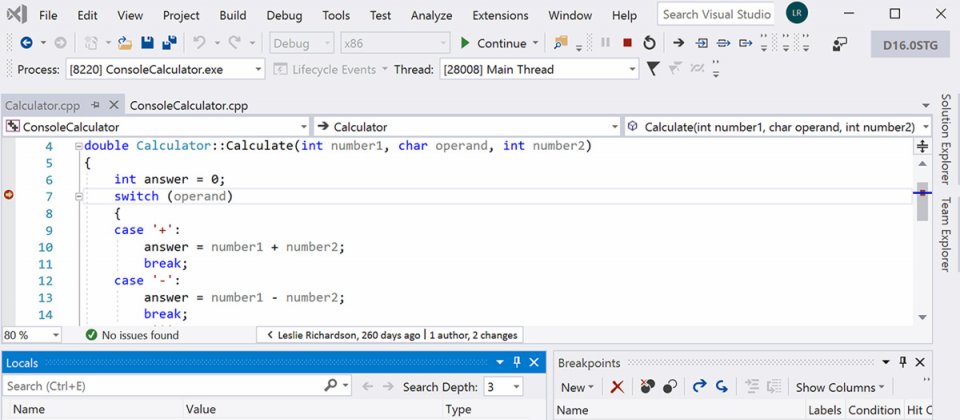960x420 pixels.
Task: Open the Continue button dropdown arrow
Action: (x=536, y=43)
